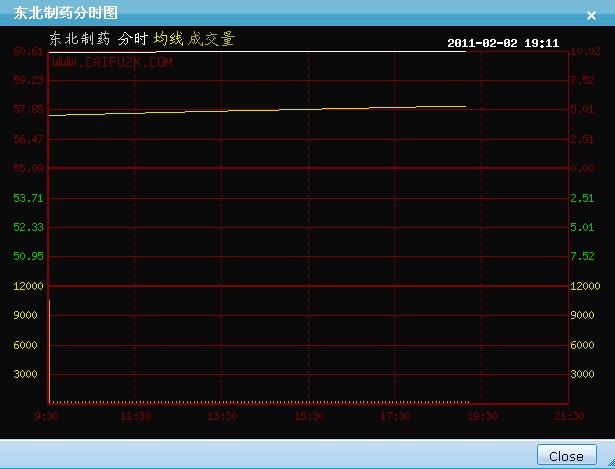Click the 分时 legend label
This screenshot has width=615, height=469.
click(x=133, y=39)
